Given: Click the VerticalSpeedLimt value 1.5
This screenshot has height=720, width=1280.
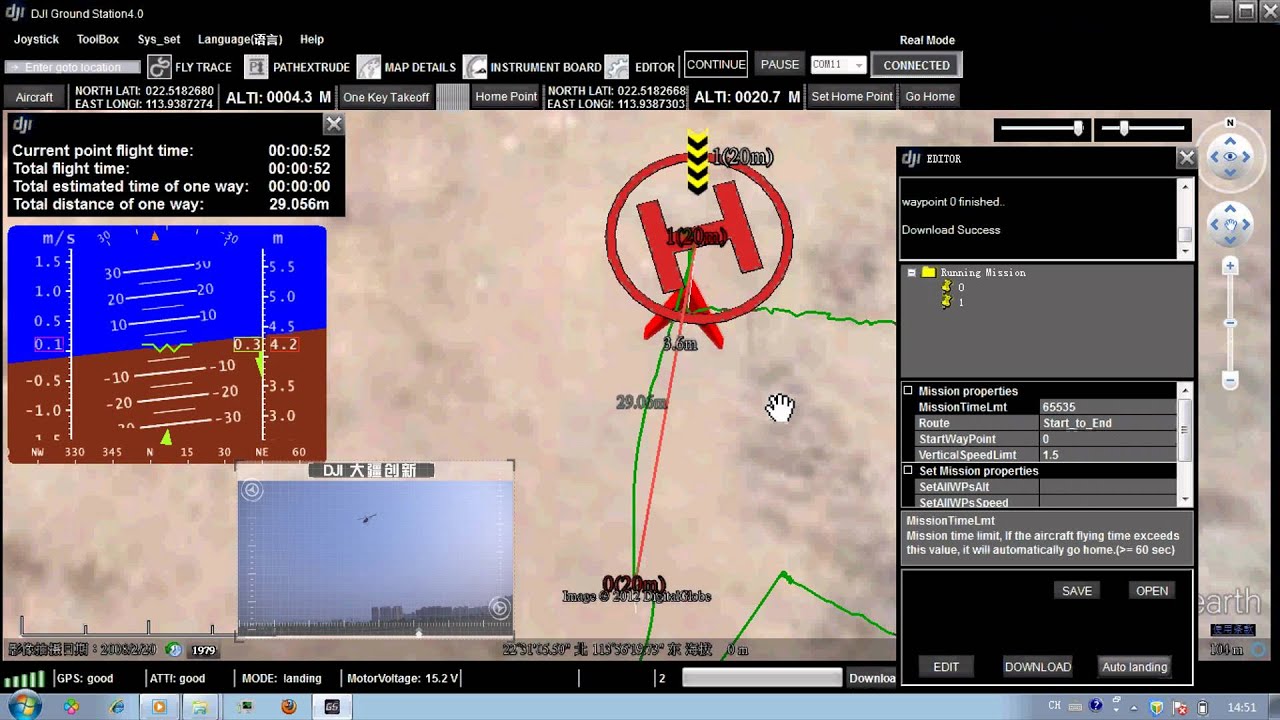Looking at the screenshot, I should (1108, 455).
